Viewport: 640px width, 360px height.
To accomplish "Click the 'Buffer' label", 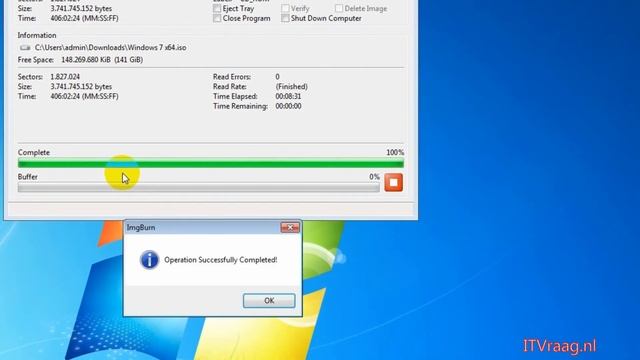I will pyautogui.click(x=28, y=177).
